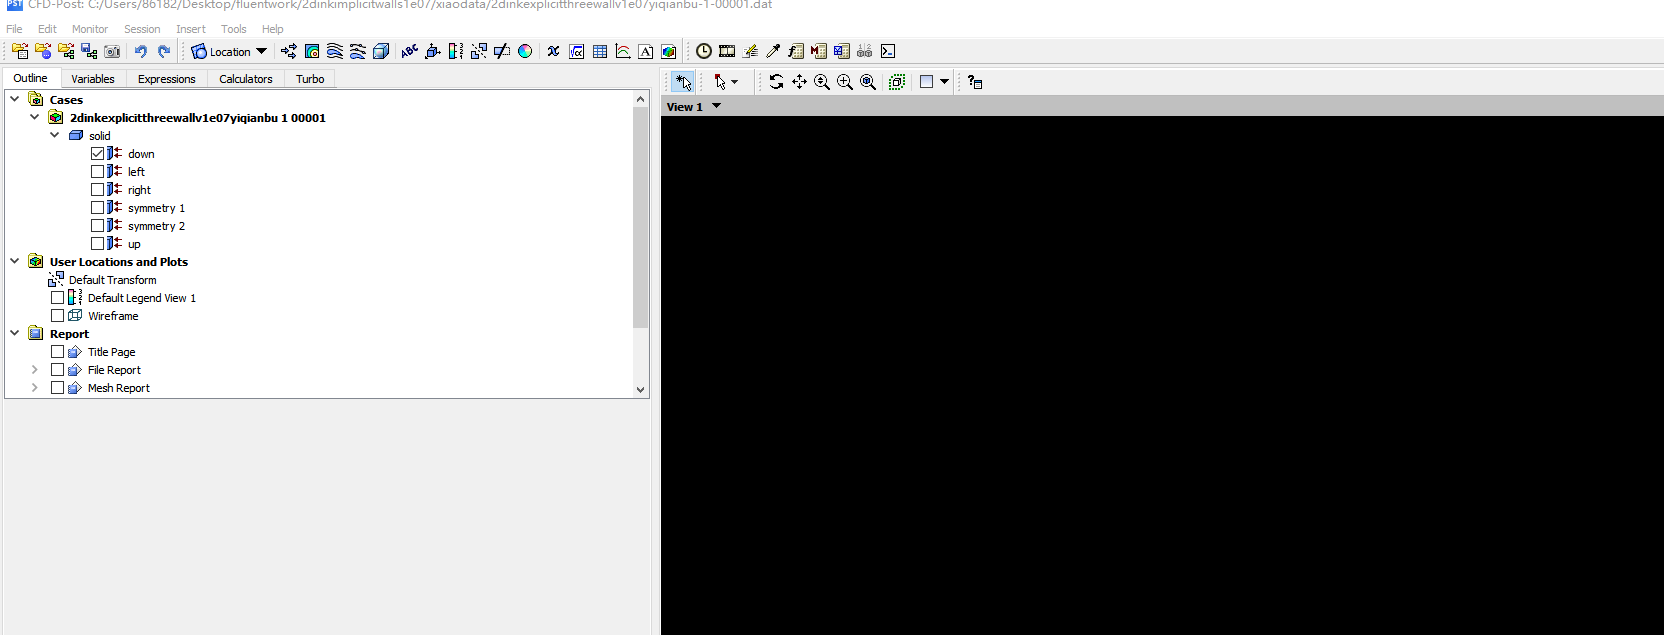Screen dimensions: 1664x635
Task: Open the Function Calculator
Action: pyautogui.click(x=796, y=51)
